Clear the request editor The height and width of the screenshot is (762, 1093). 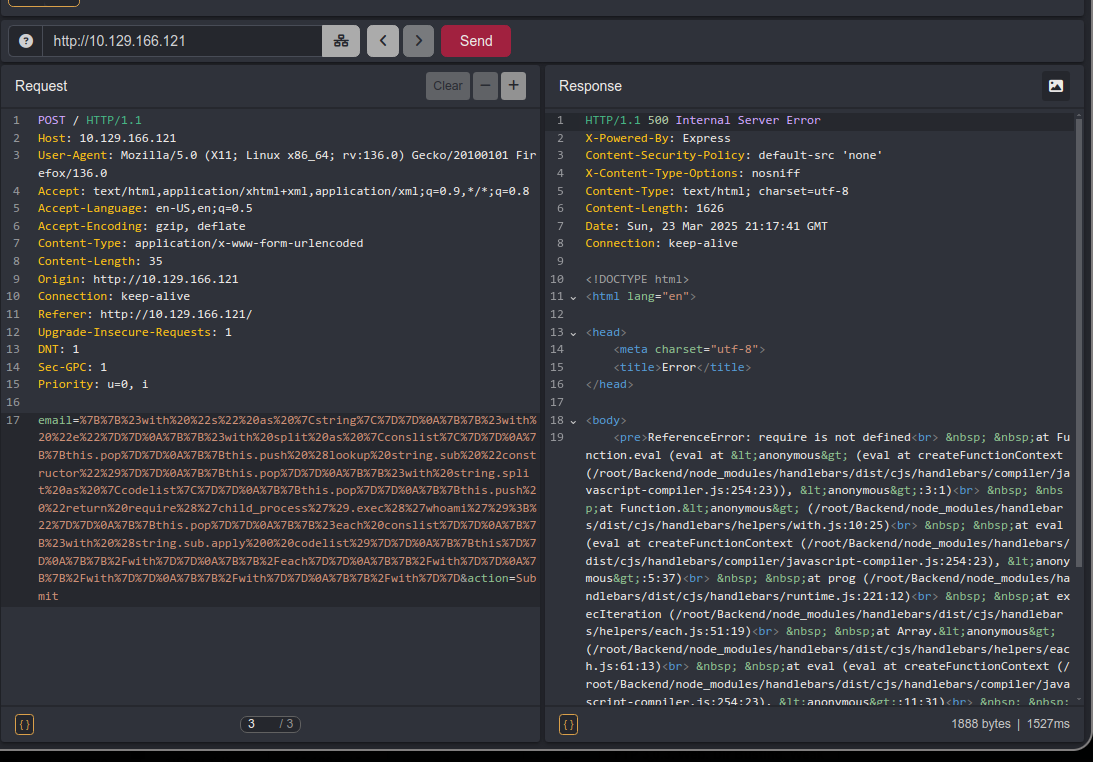pos(448,86)
